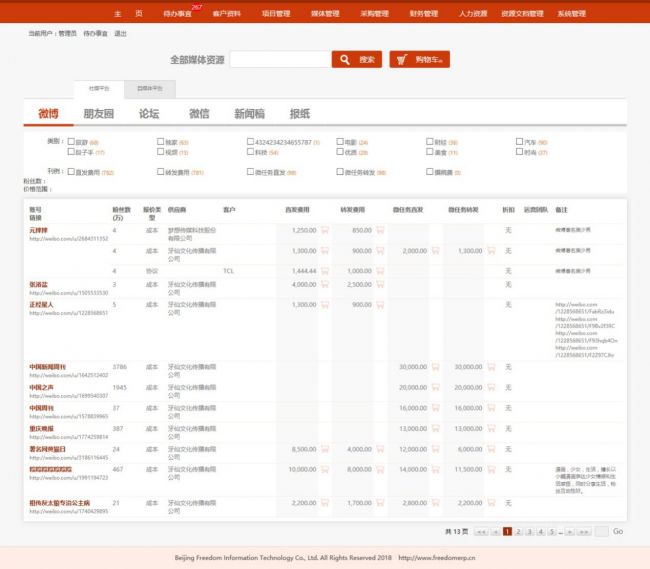Click the orange 搜索 button
Image resolution: width=650 pixels, height=569 pixels.
click(x=357, y=60)
